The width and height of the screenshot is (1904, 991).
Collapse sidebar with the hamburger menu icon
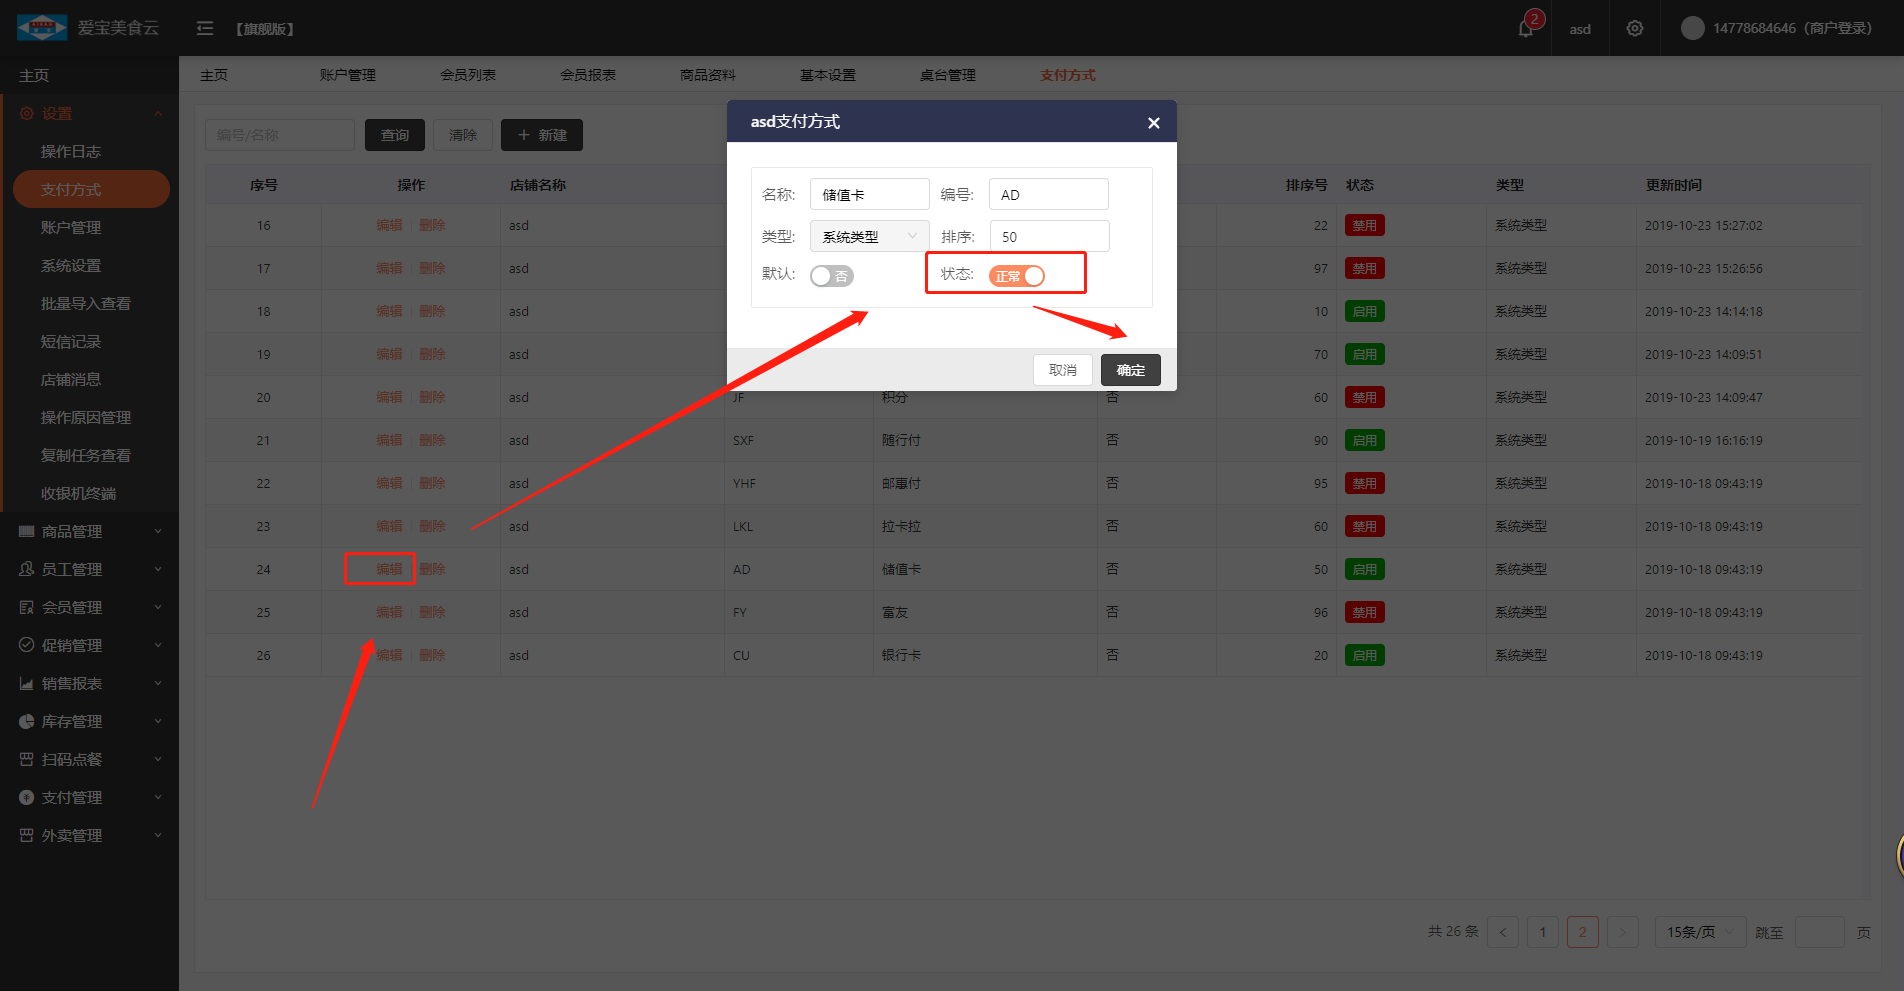click(205, 28)
